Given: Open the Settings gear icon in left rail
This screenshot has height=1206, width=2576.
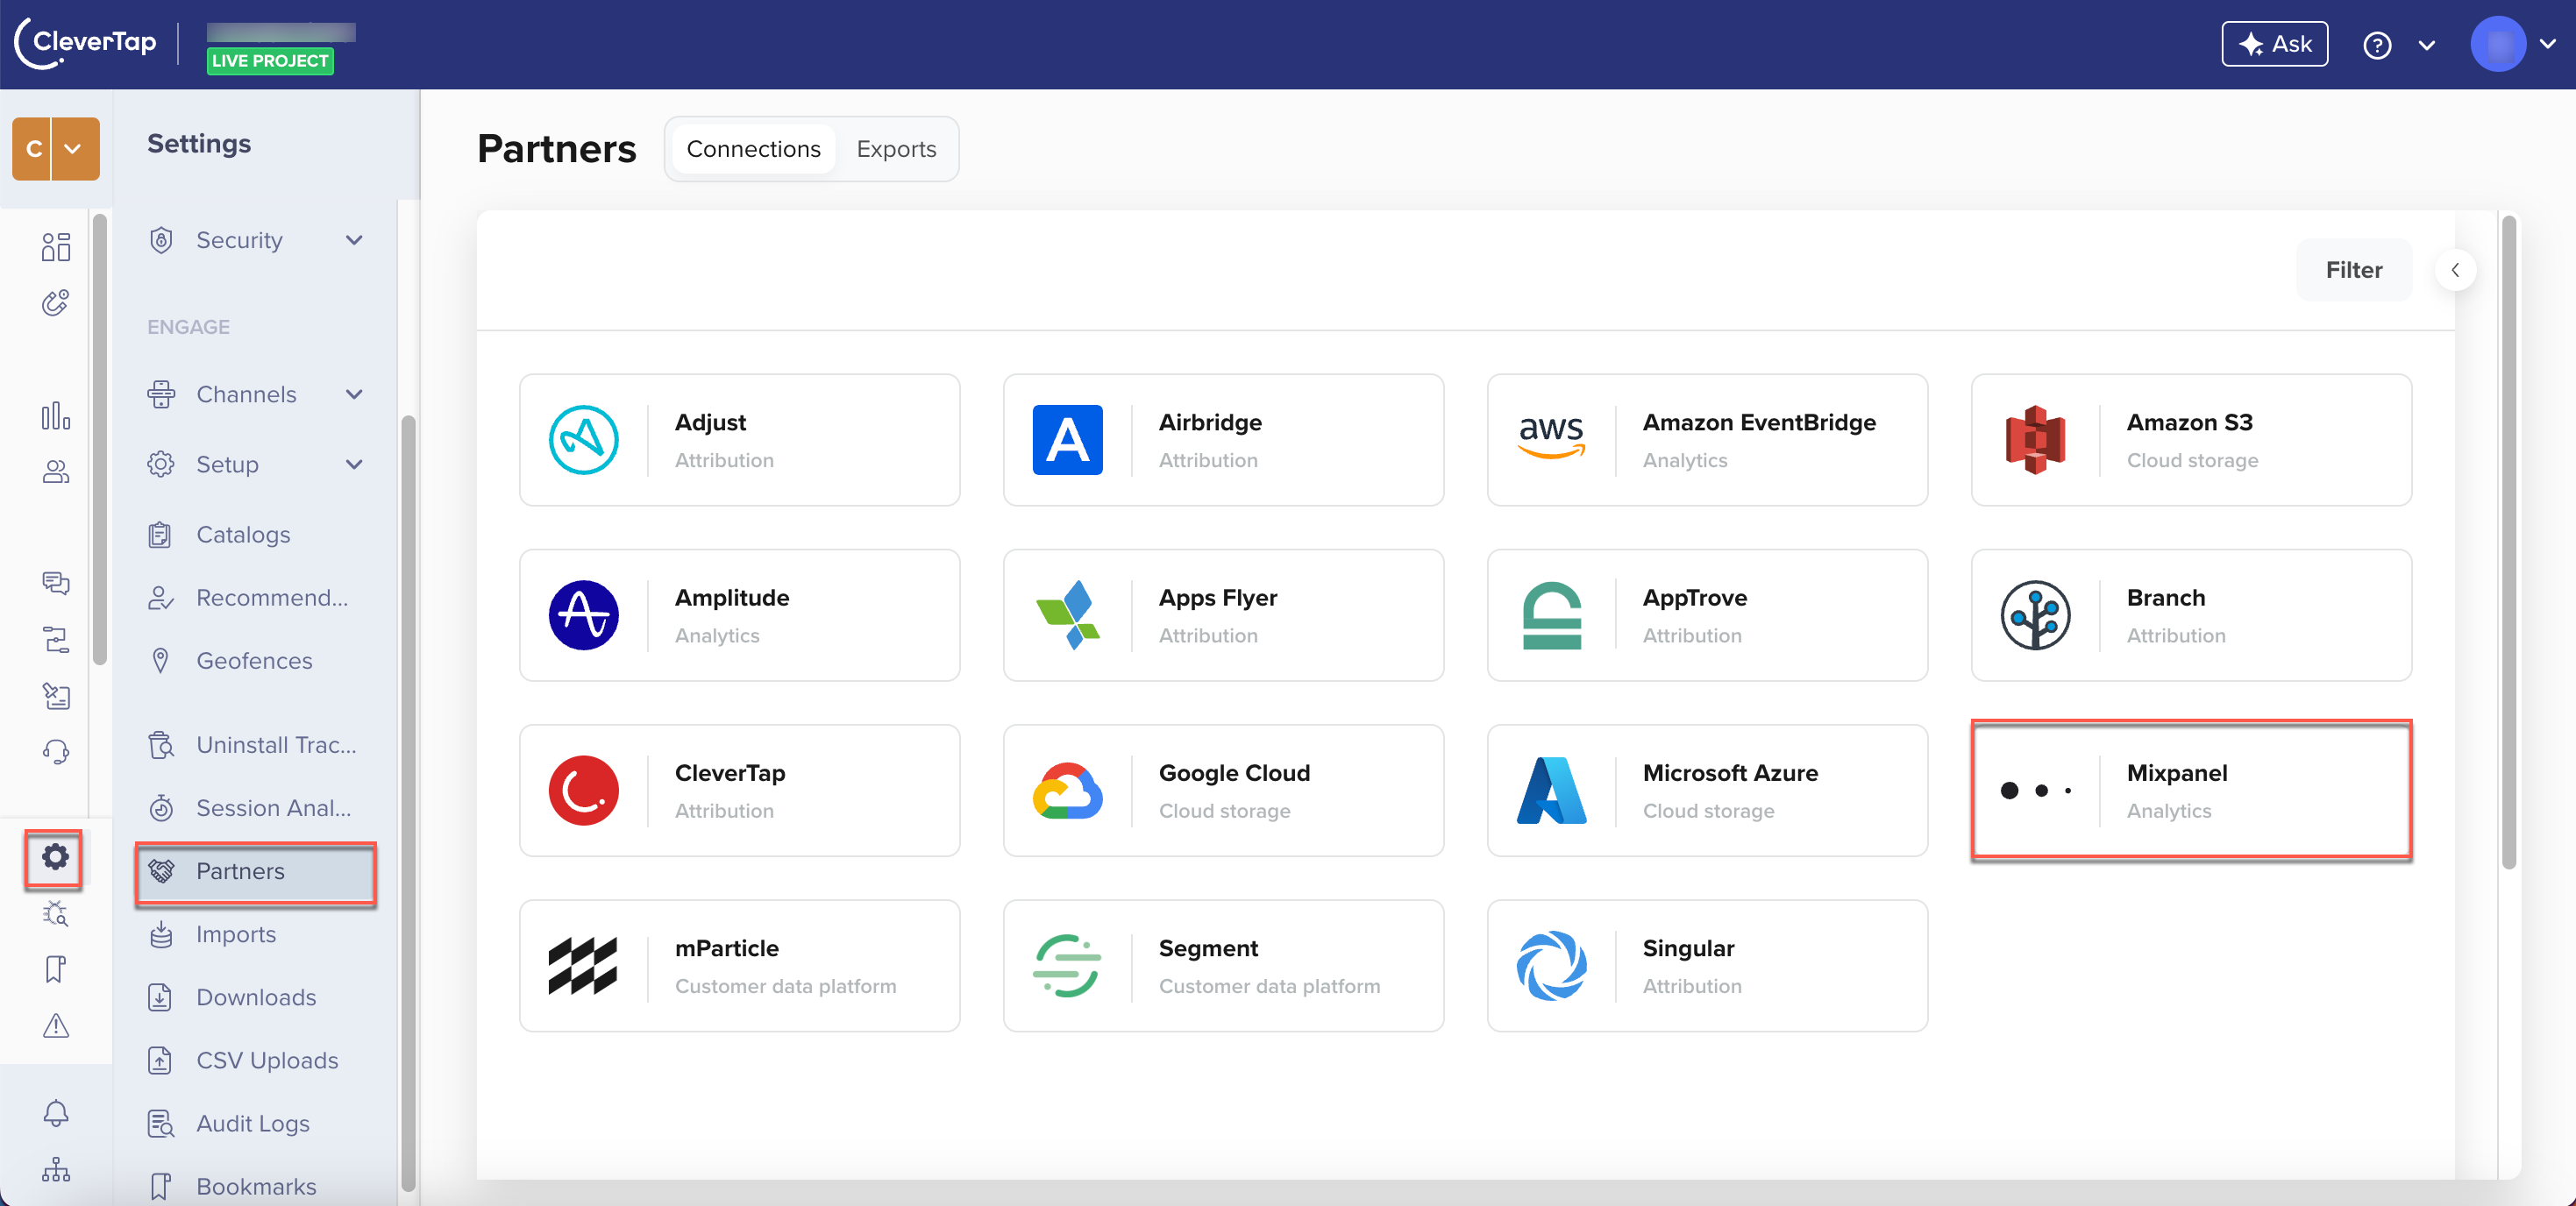Looking at the screenshot, I should pos(55,856).
